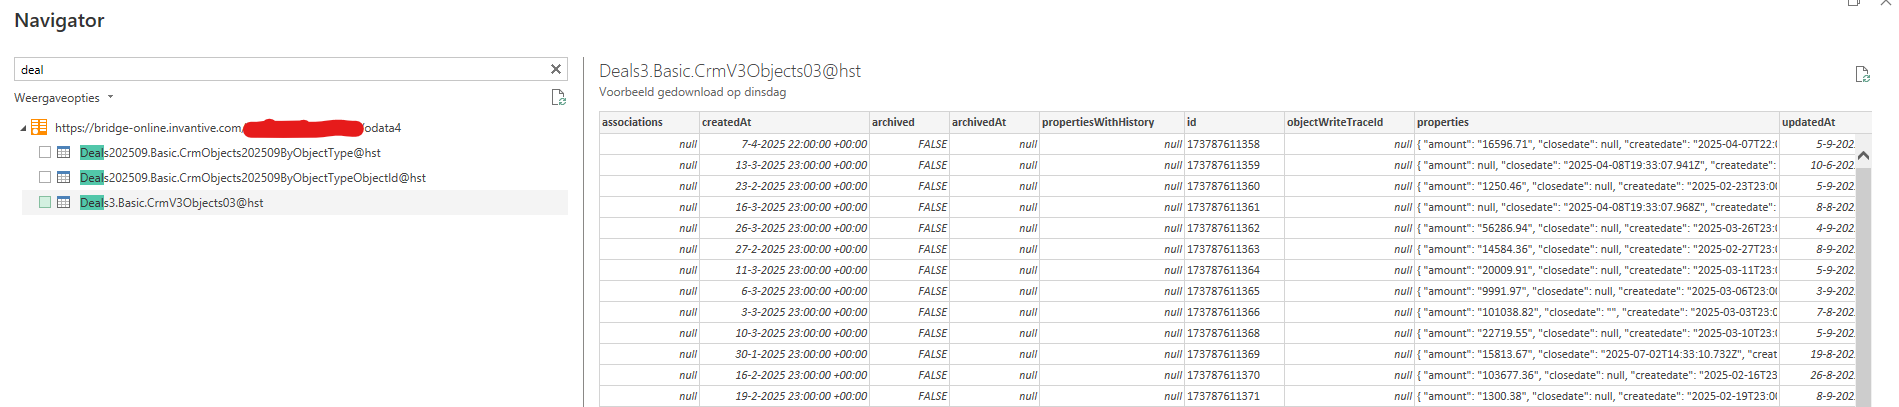Check the Deals202509 ByObjectType@hst checkbox

click(x=45, y=153)
